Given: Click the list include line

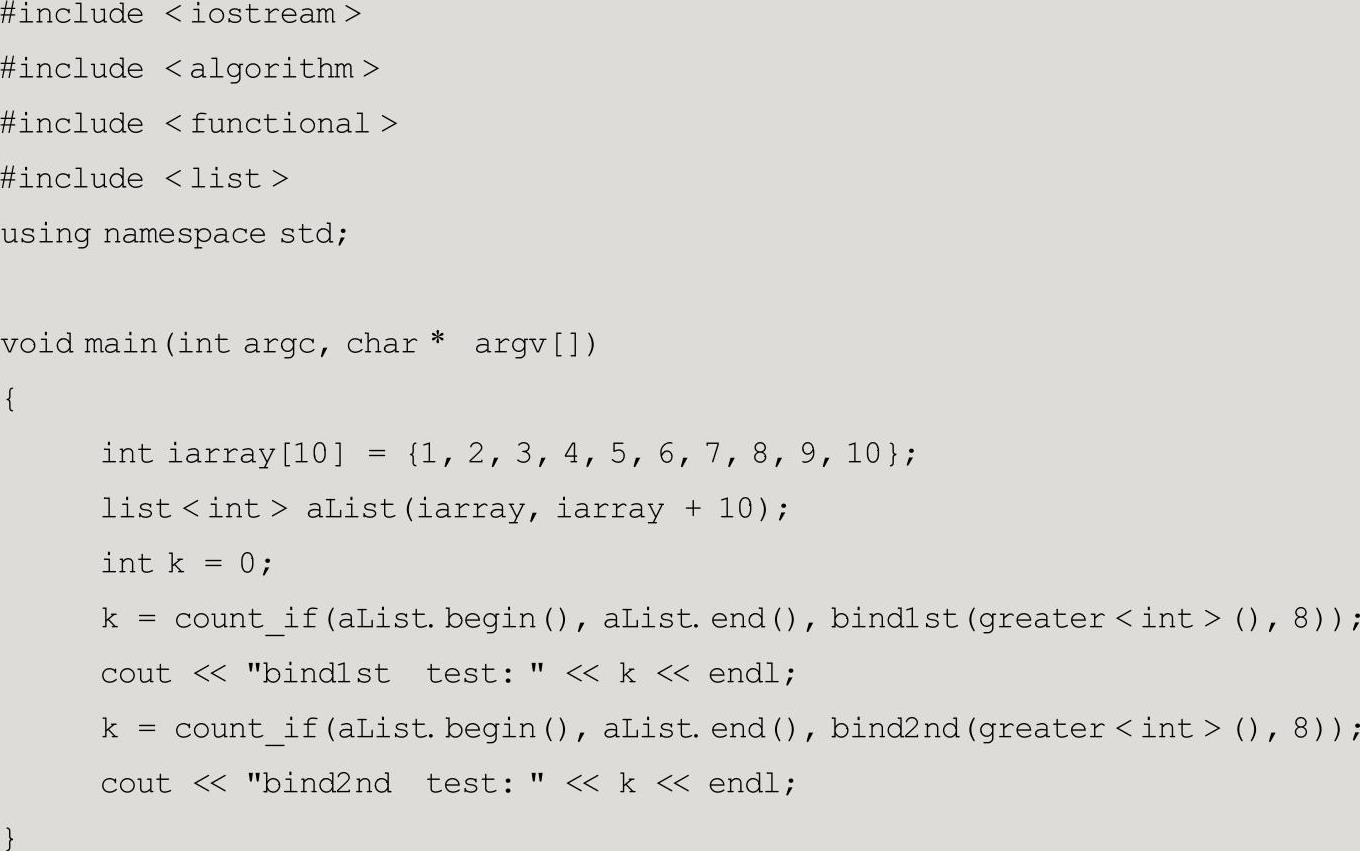Looking at the screenshot, I should pos(144,179).
